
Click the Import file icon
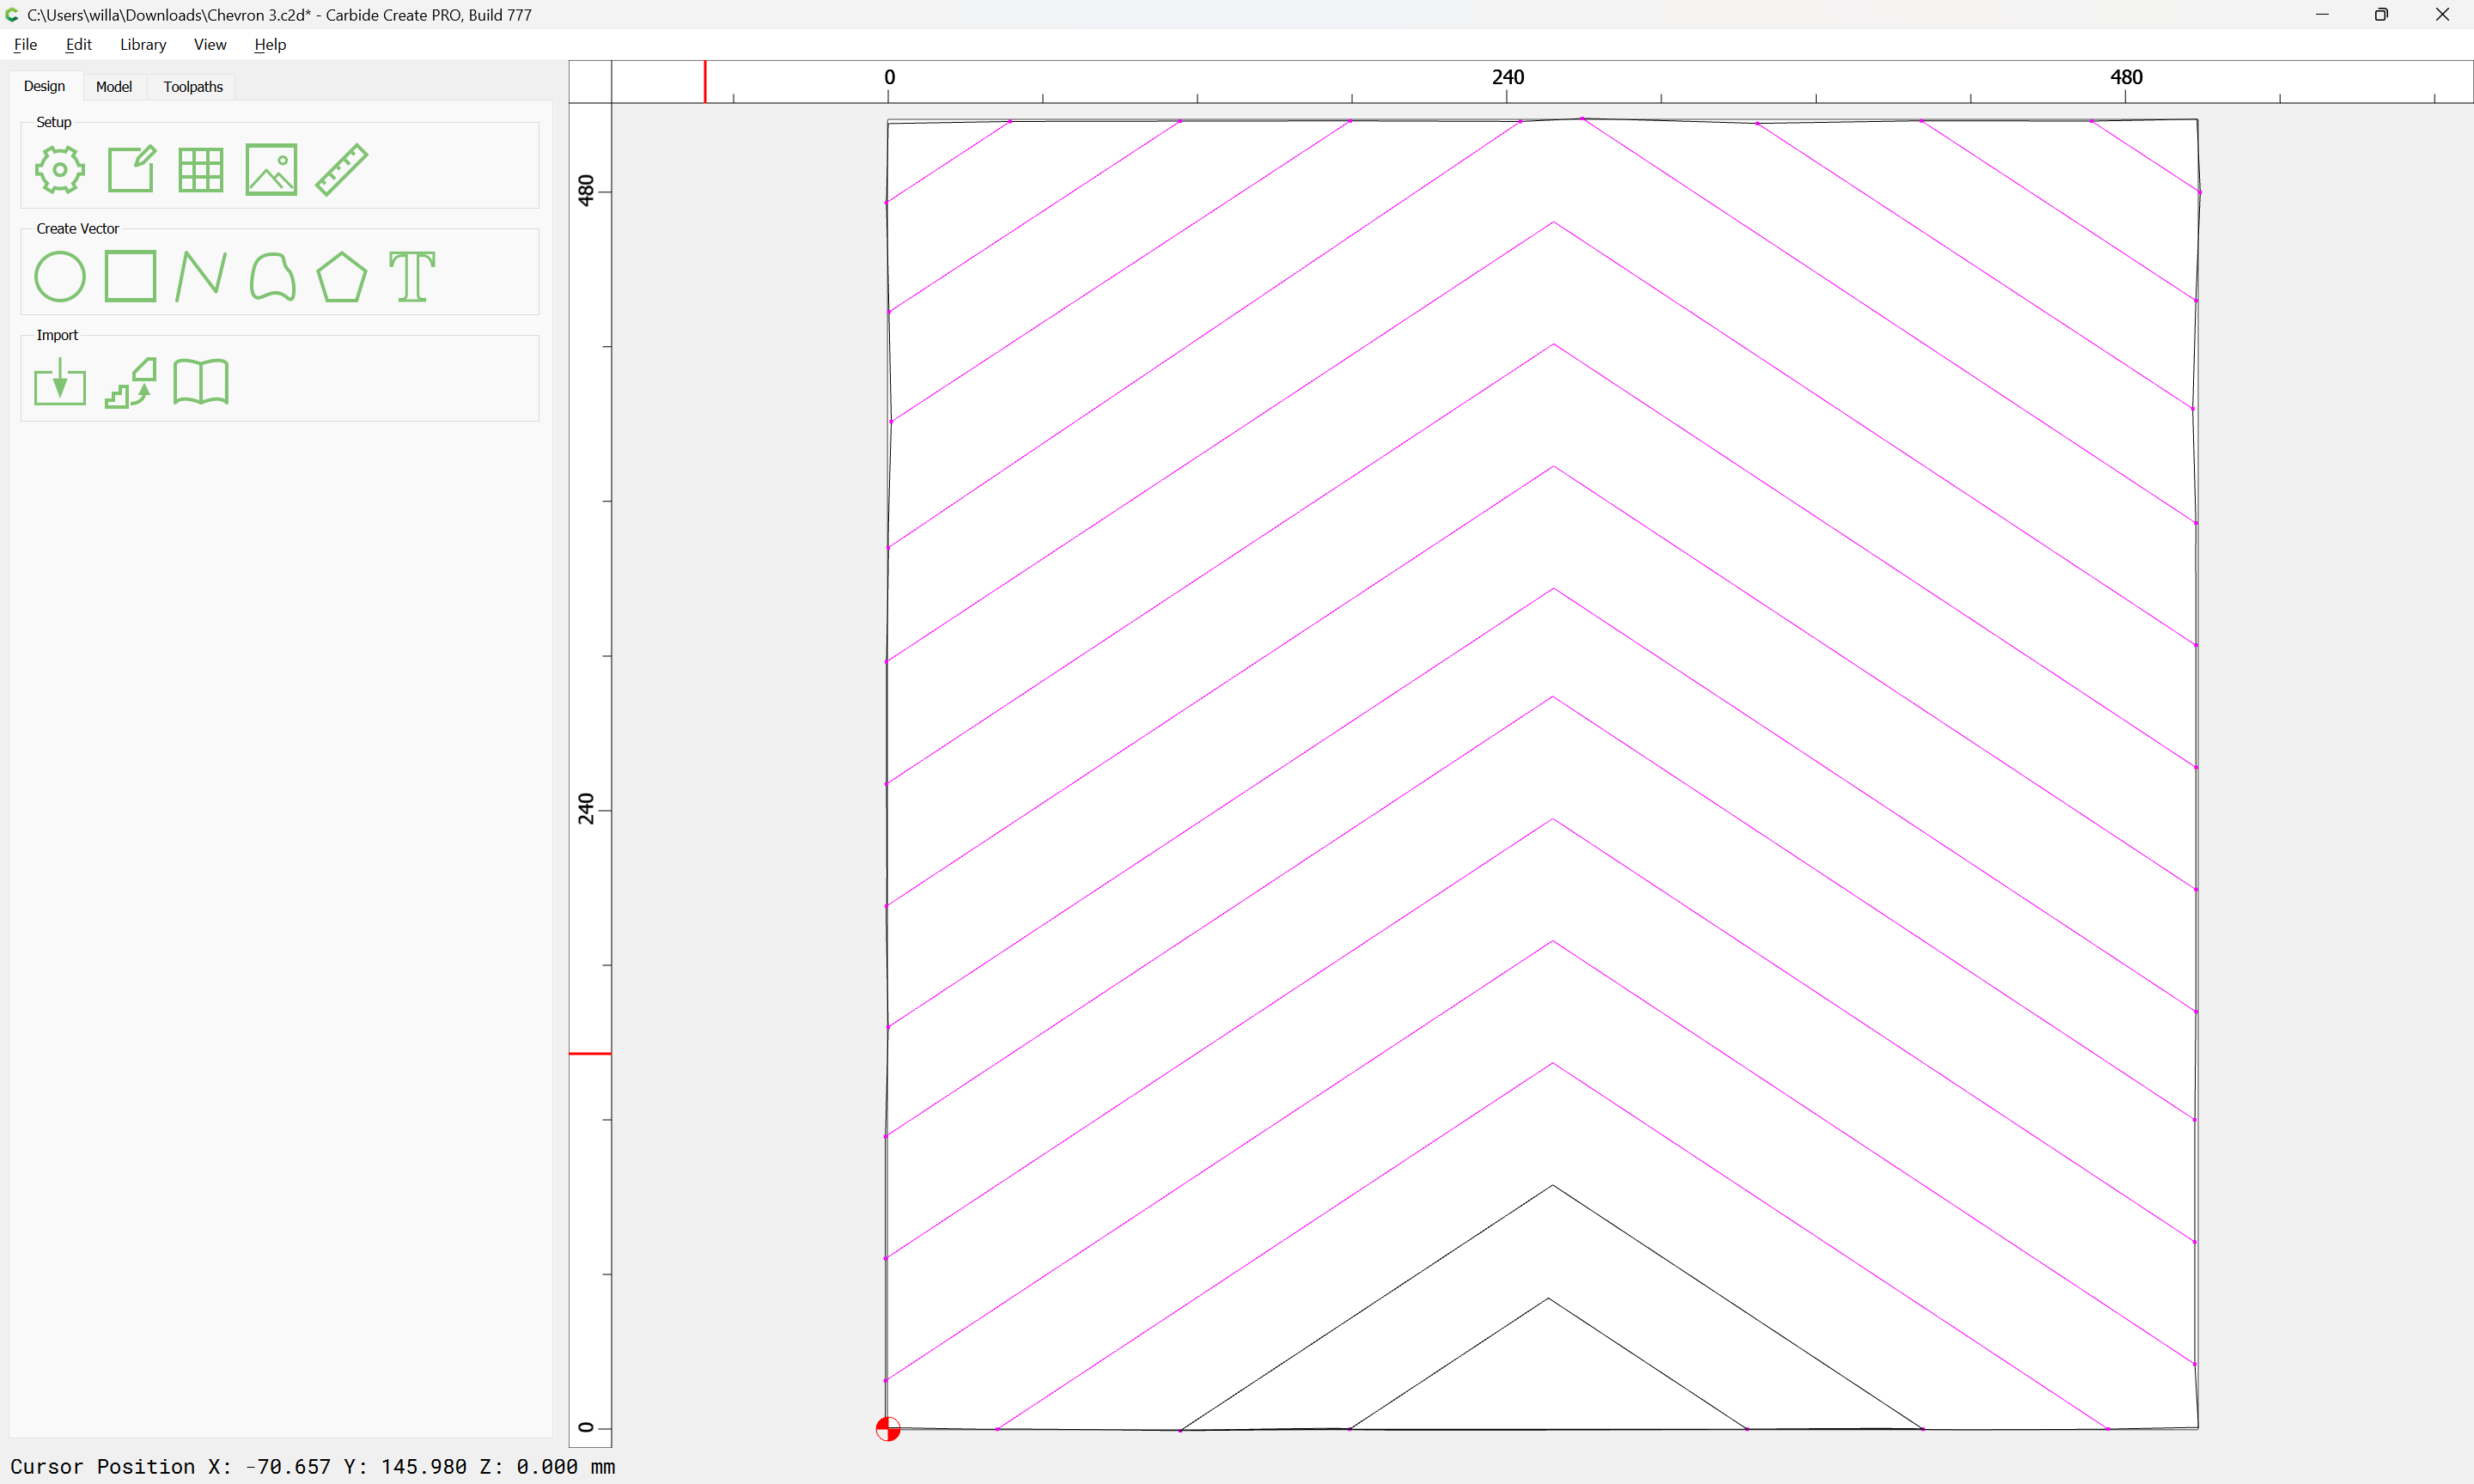(x=60, y=382)
